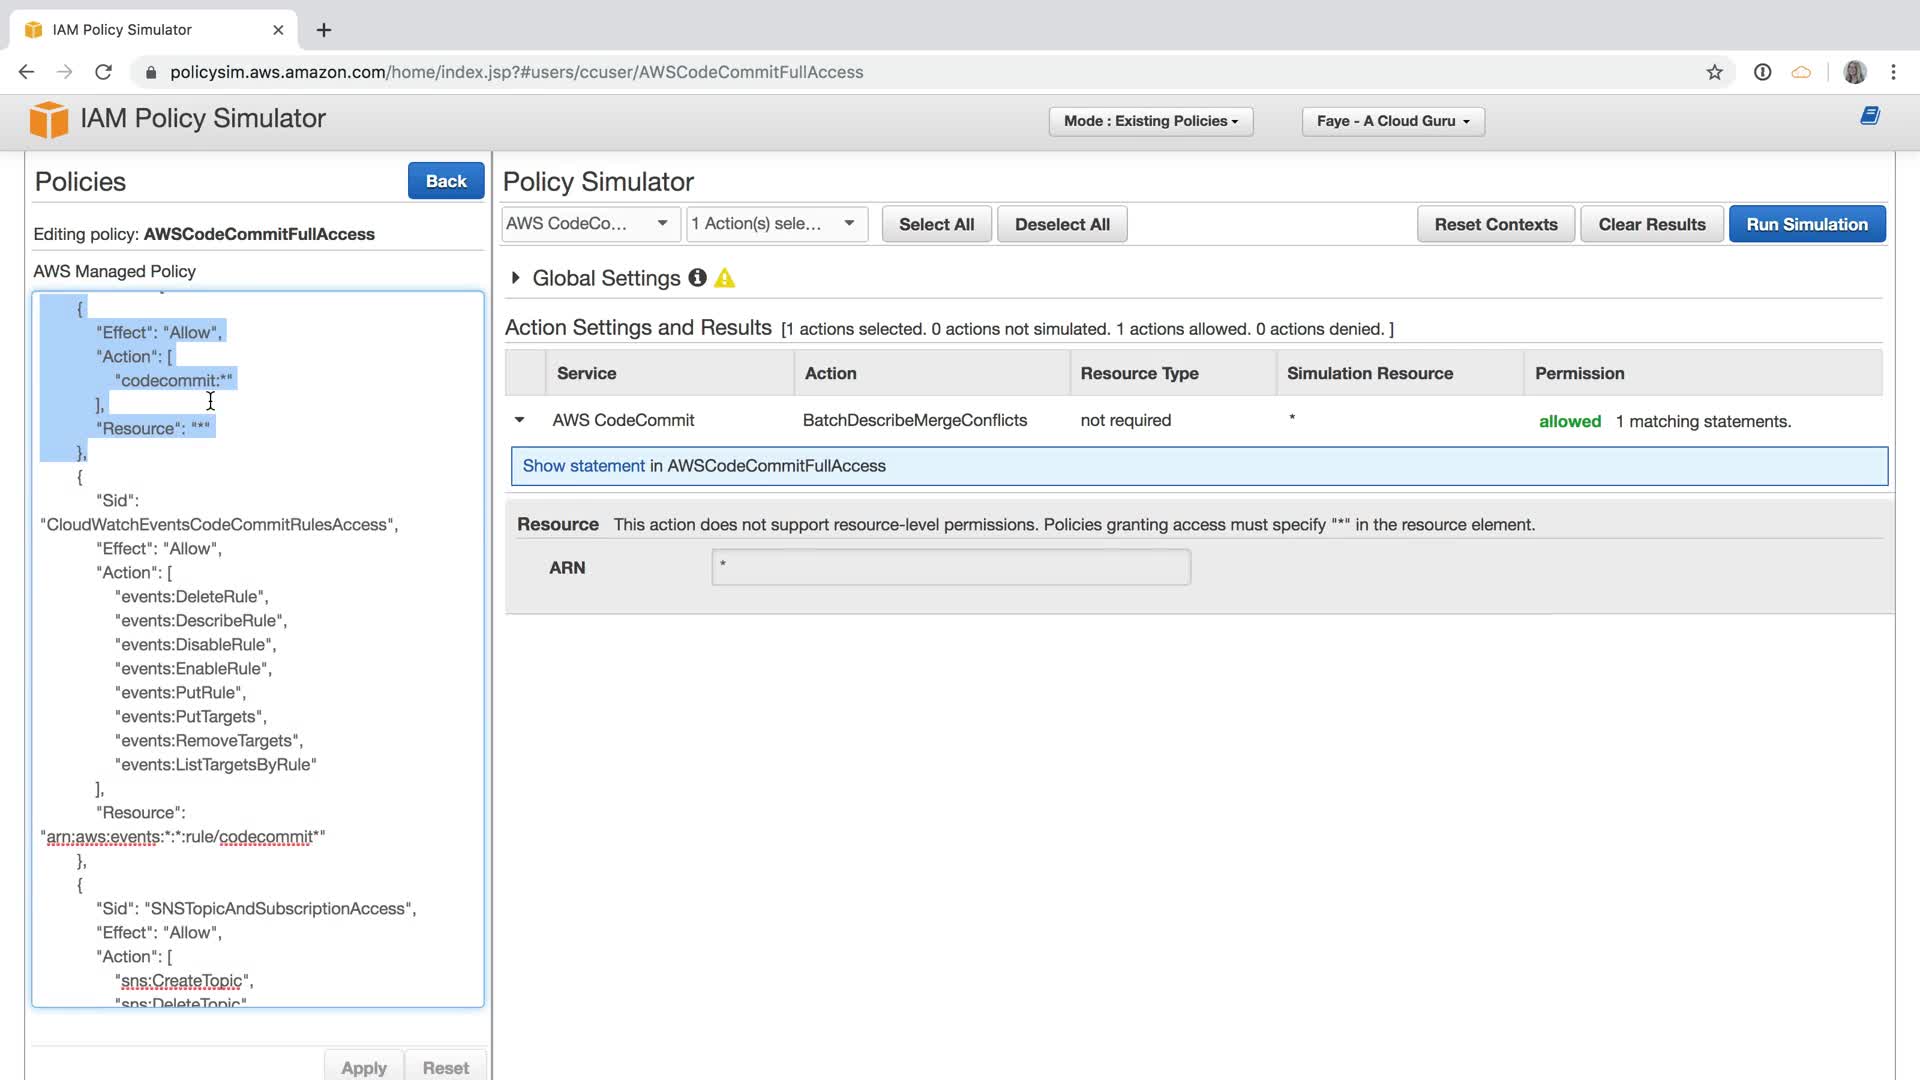
Task: Open a new browser tab
Action: pos(324,30)
